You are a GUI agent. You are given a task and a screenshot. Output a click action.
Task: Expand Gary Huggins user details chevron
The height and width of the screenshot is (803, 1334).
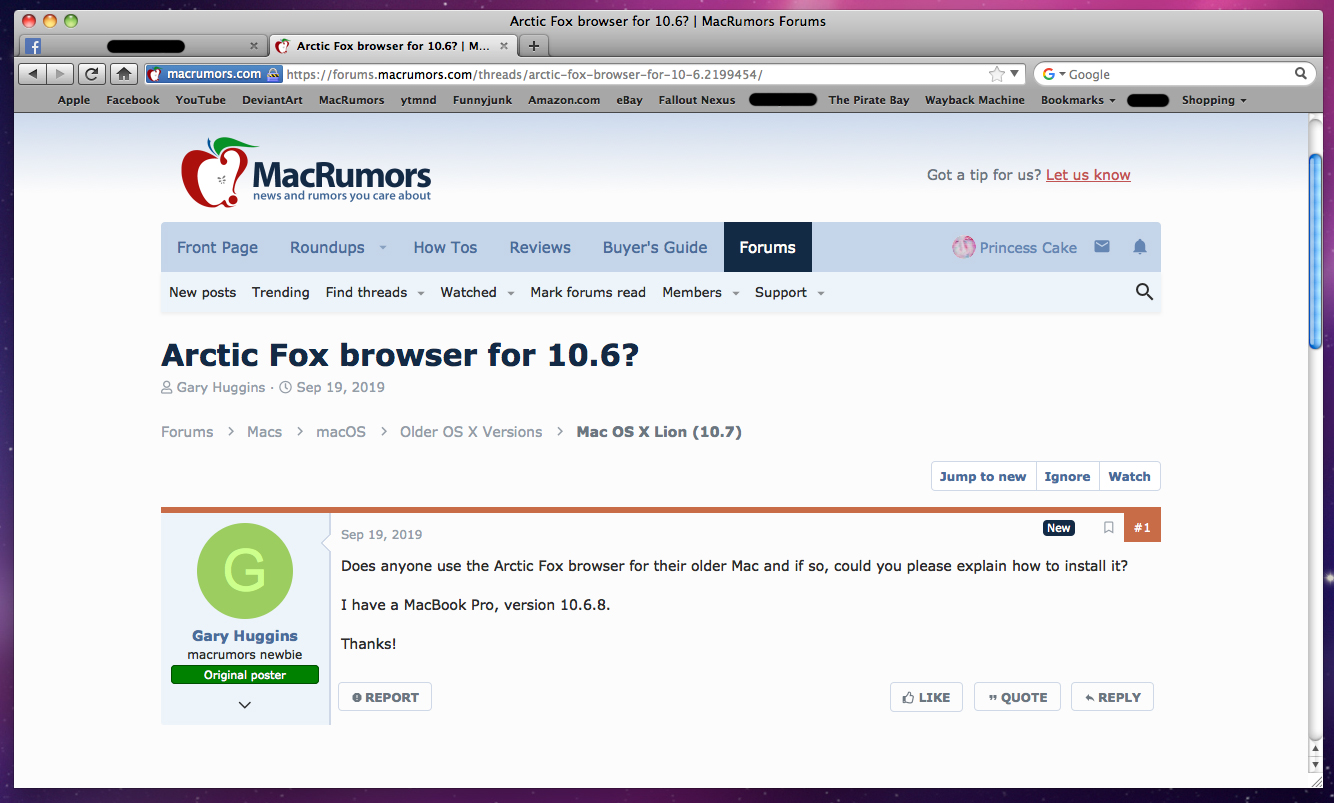click(x=245, y=705)
